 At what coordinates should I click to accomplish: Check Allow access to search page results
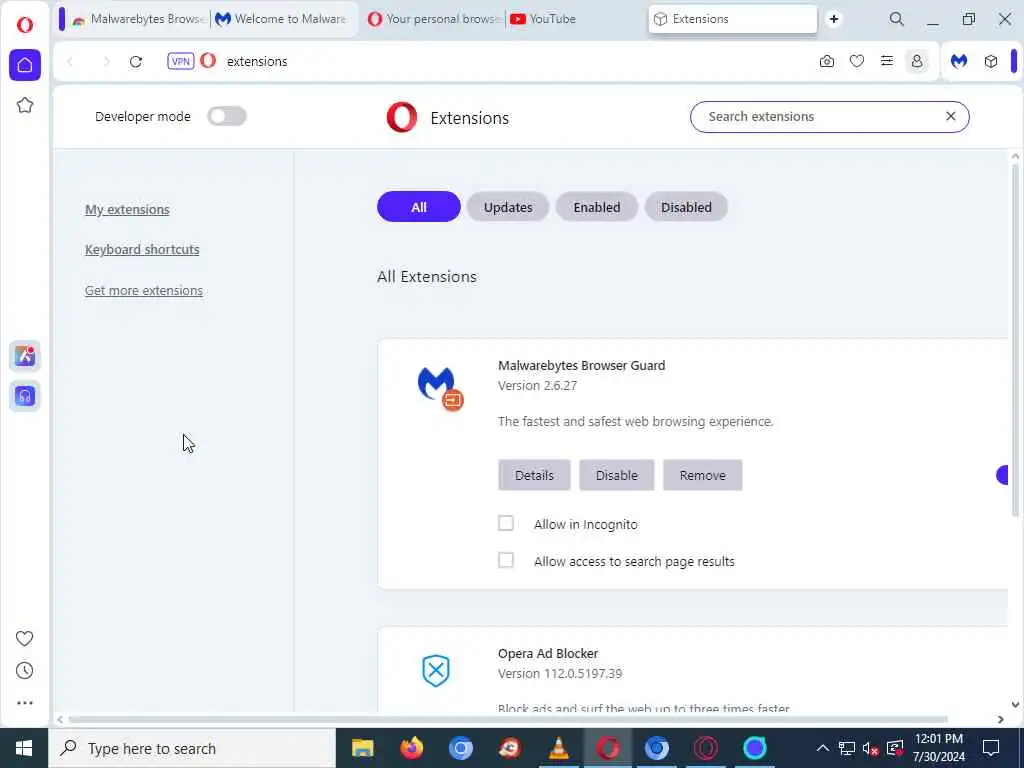coord(505,560)
